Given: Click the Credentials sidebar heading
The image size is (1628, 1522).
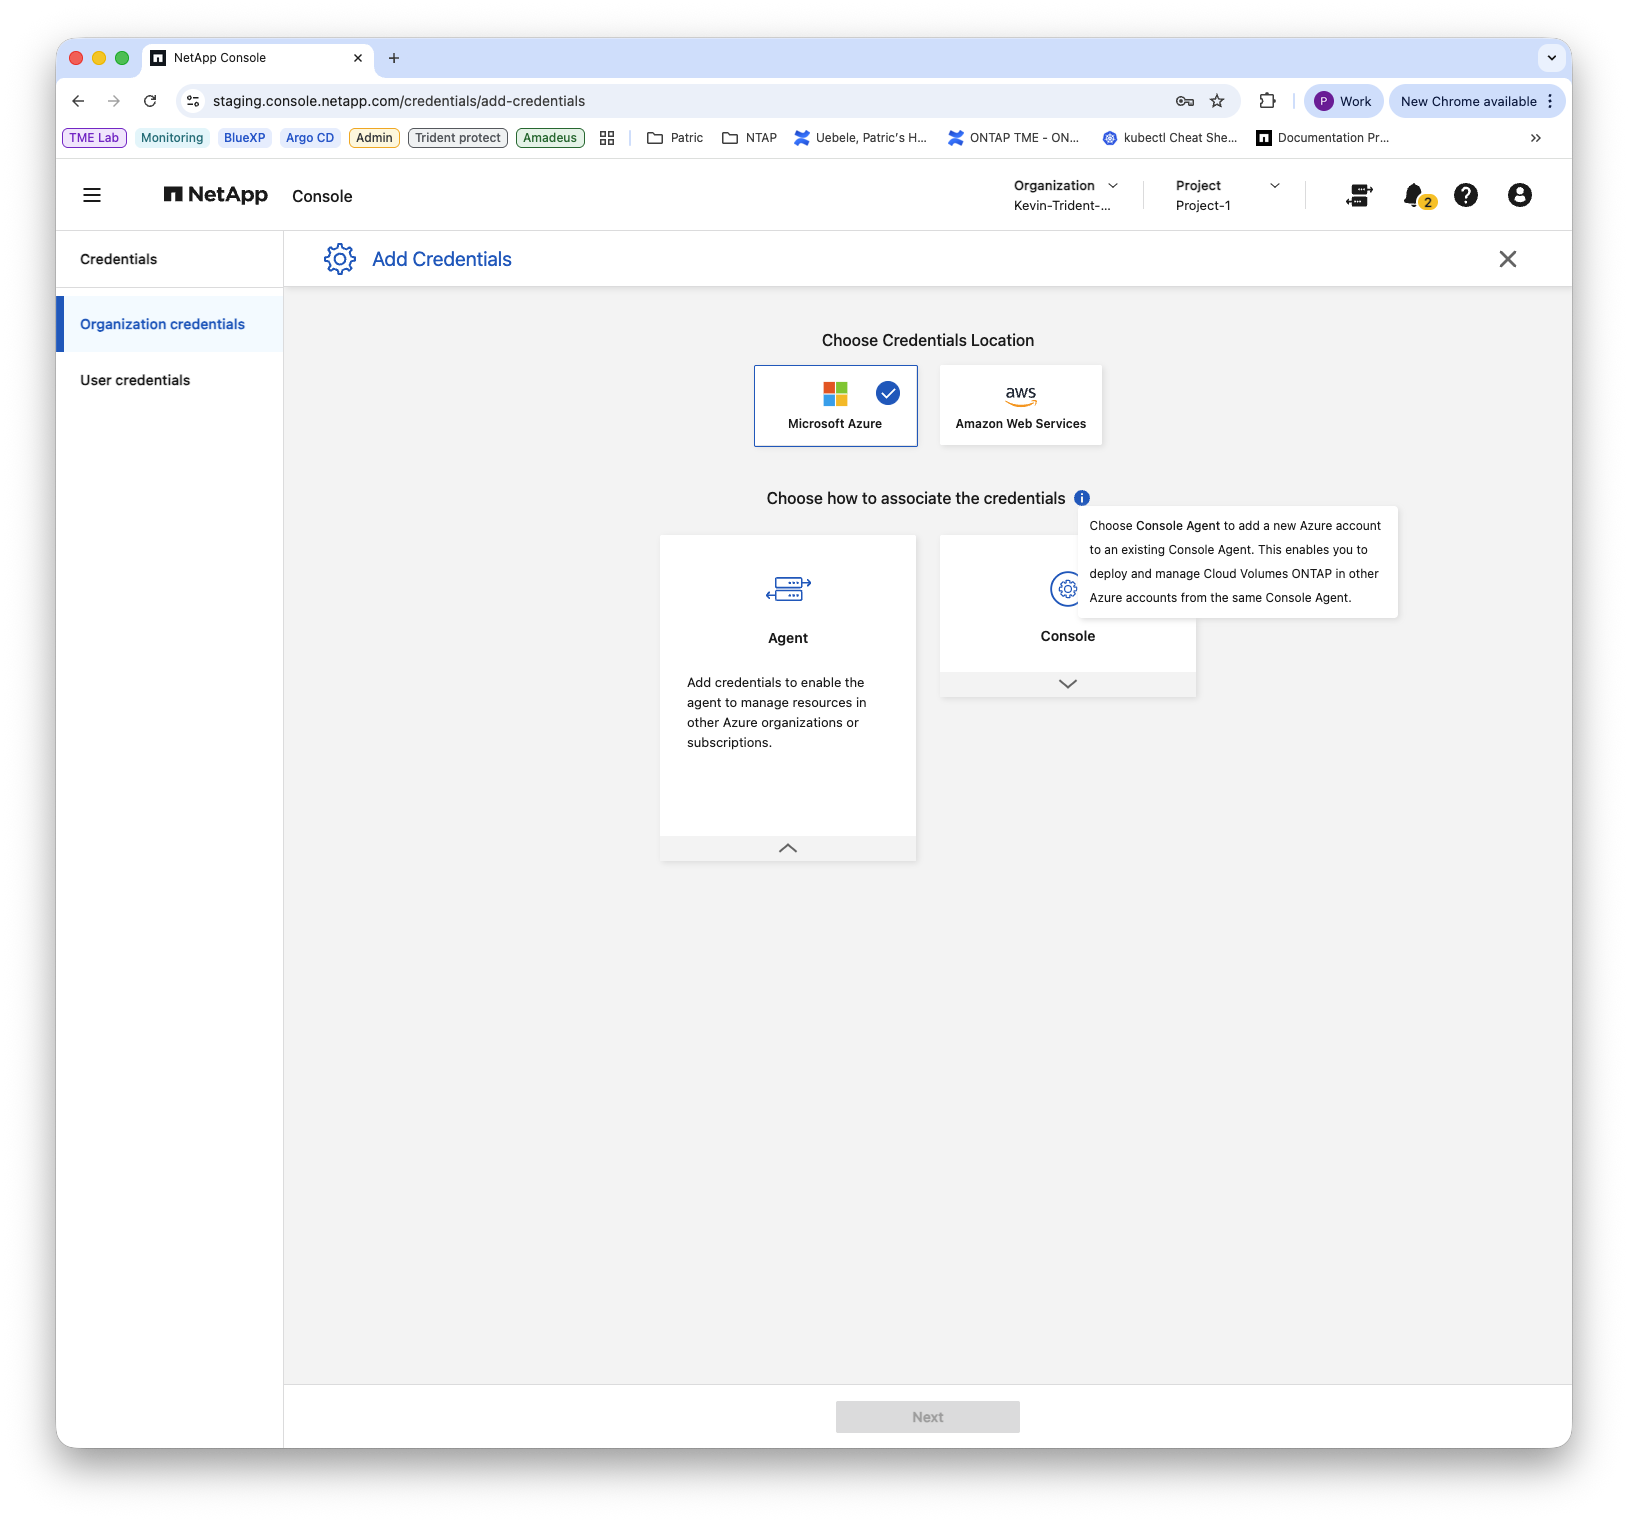Looking at the screenshot, I should (x=119, y=259).
